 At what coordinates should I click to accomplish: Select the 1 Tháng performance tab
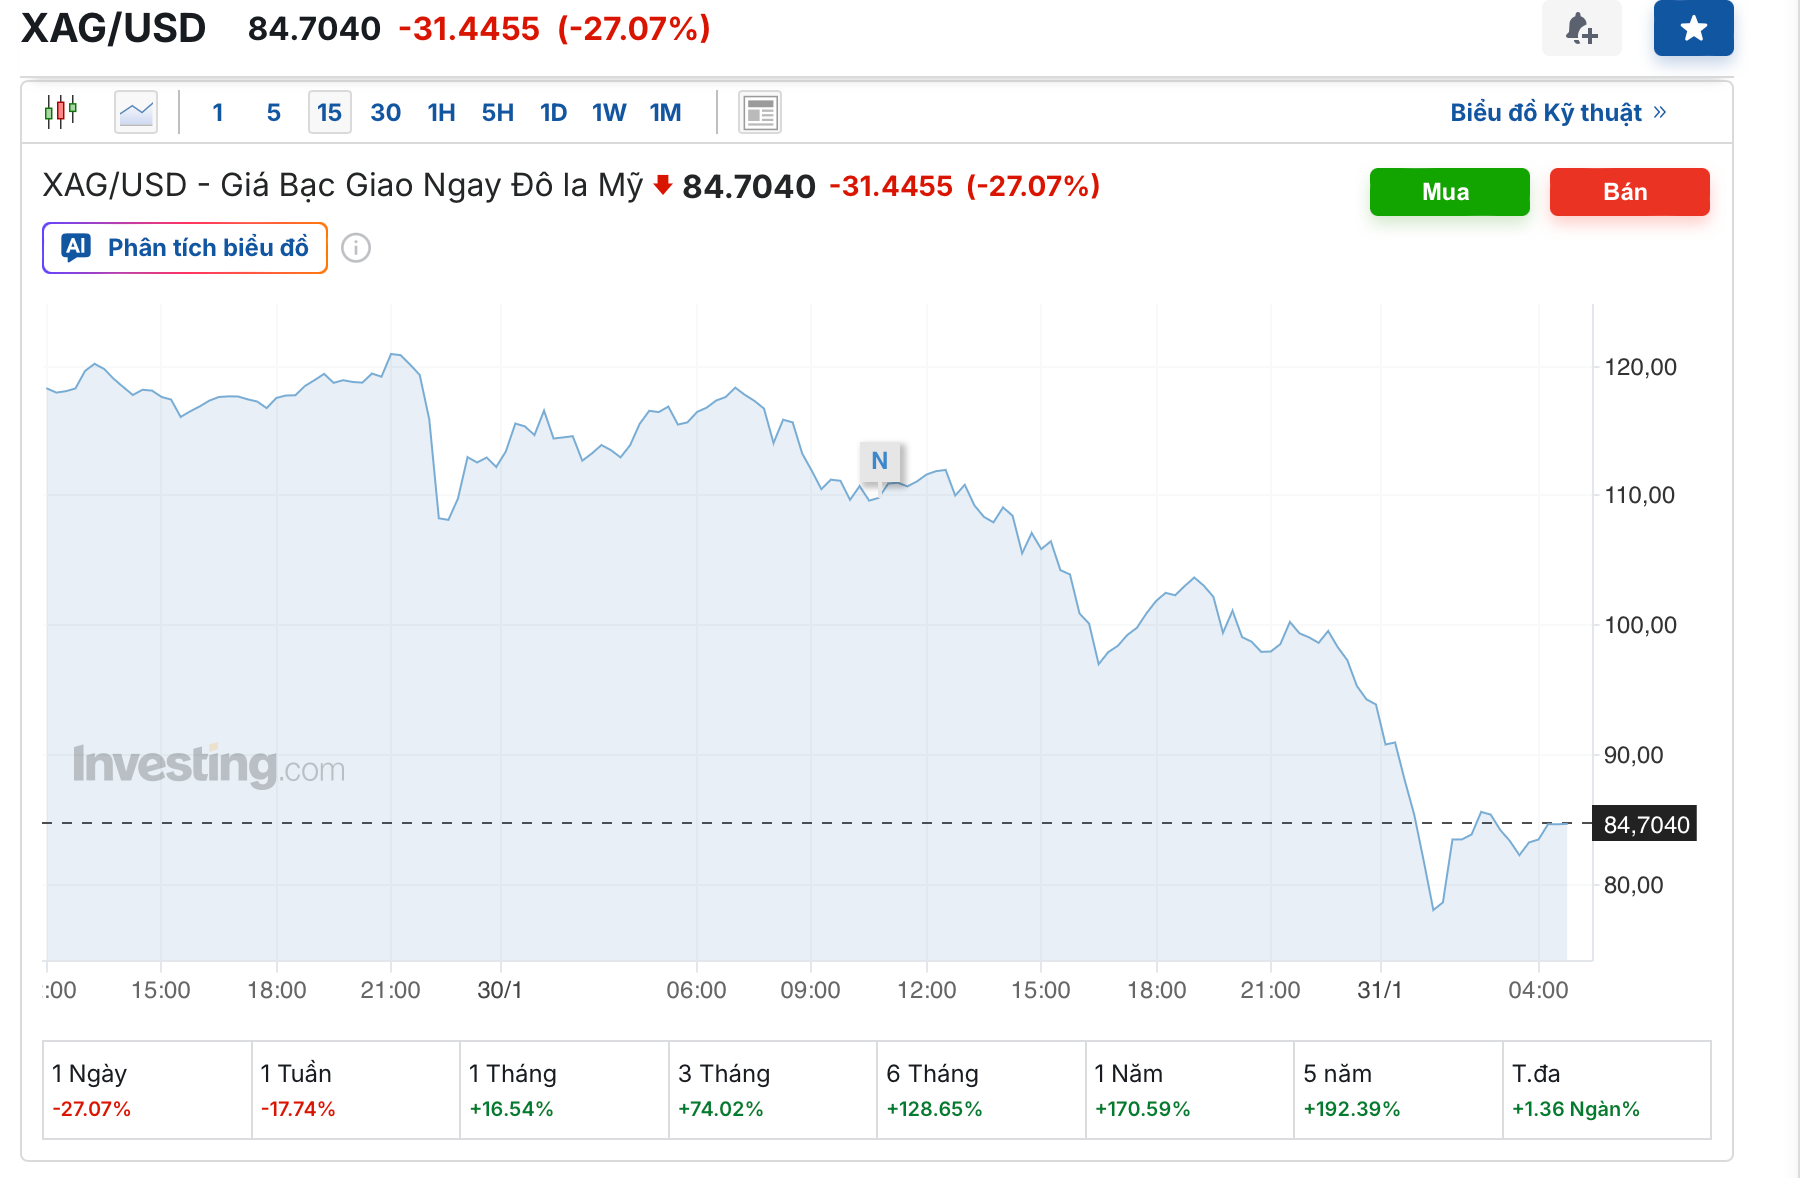(x=564, y=1089)
